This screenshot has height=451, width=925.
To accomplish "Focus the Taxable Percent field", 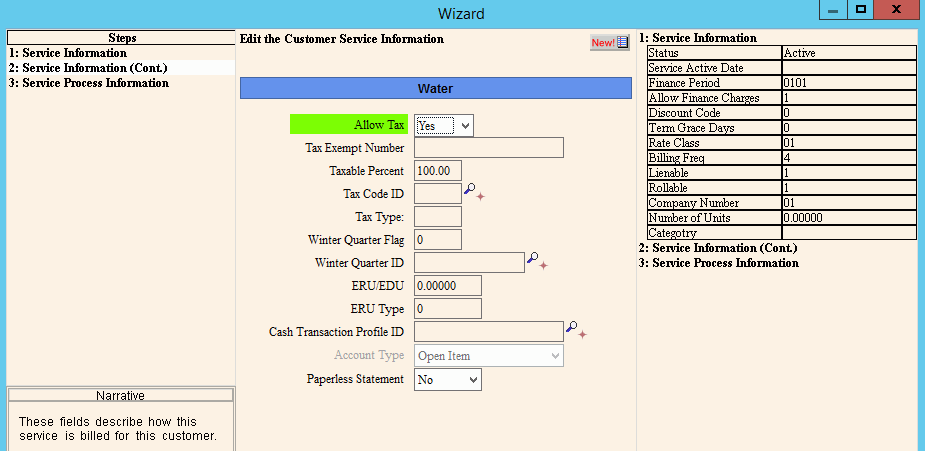I will pos(438,171).
